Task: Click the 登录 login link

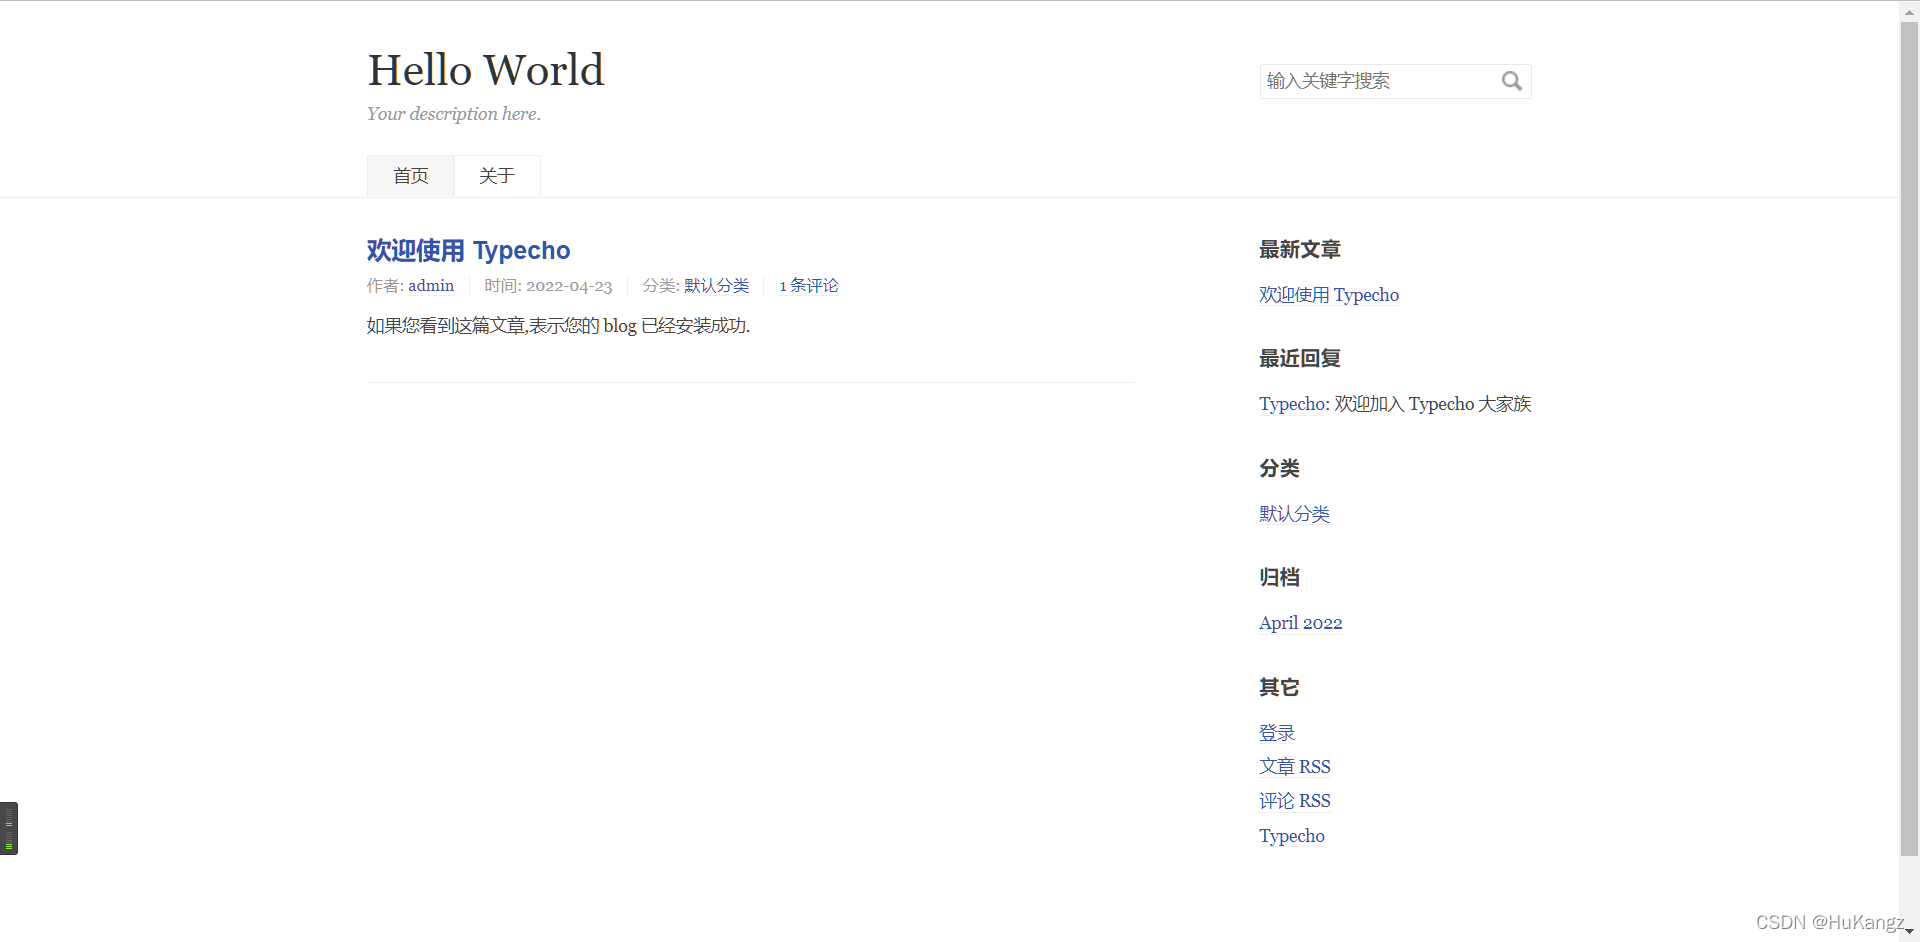Action: (1277, 733)
